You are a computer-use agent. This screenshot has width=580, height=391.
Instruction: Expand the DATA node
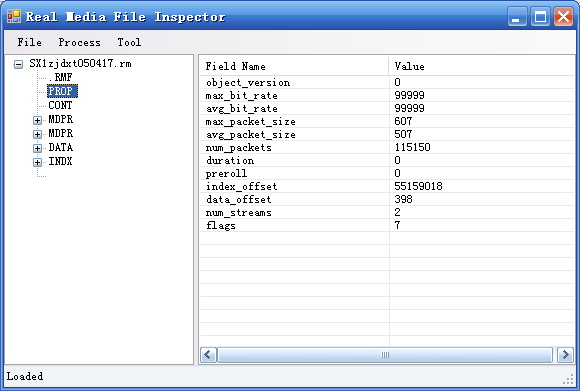[37, 148]
